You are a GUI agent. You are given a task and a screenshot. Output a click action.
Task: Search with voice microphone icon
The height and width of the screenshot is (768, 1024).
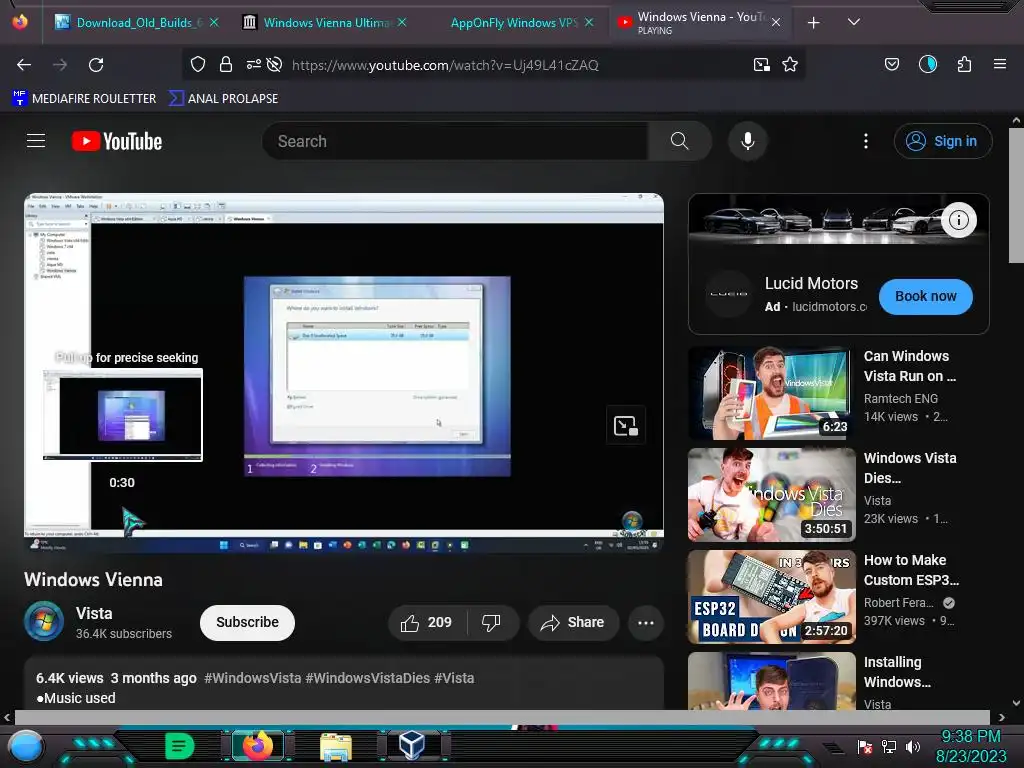pos(748,141)
